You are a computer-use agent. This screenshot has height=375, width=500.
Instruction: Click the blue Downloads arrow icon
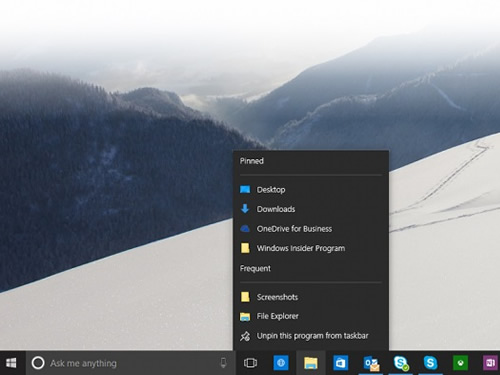tap(245, 209)
